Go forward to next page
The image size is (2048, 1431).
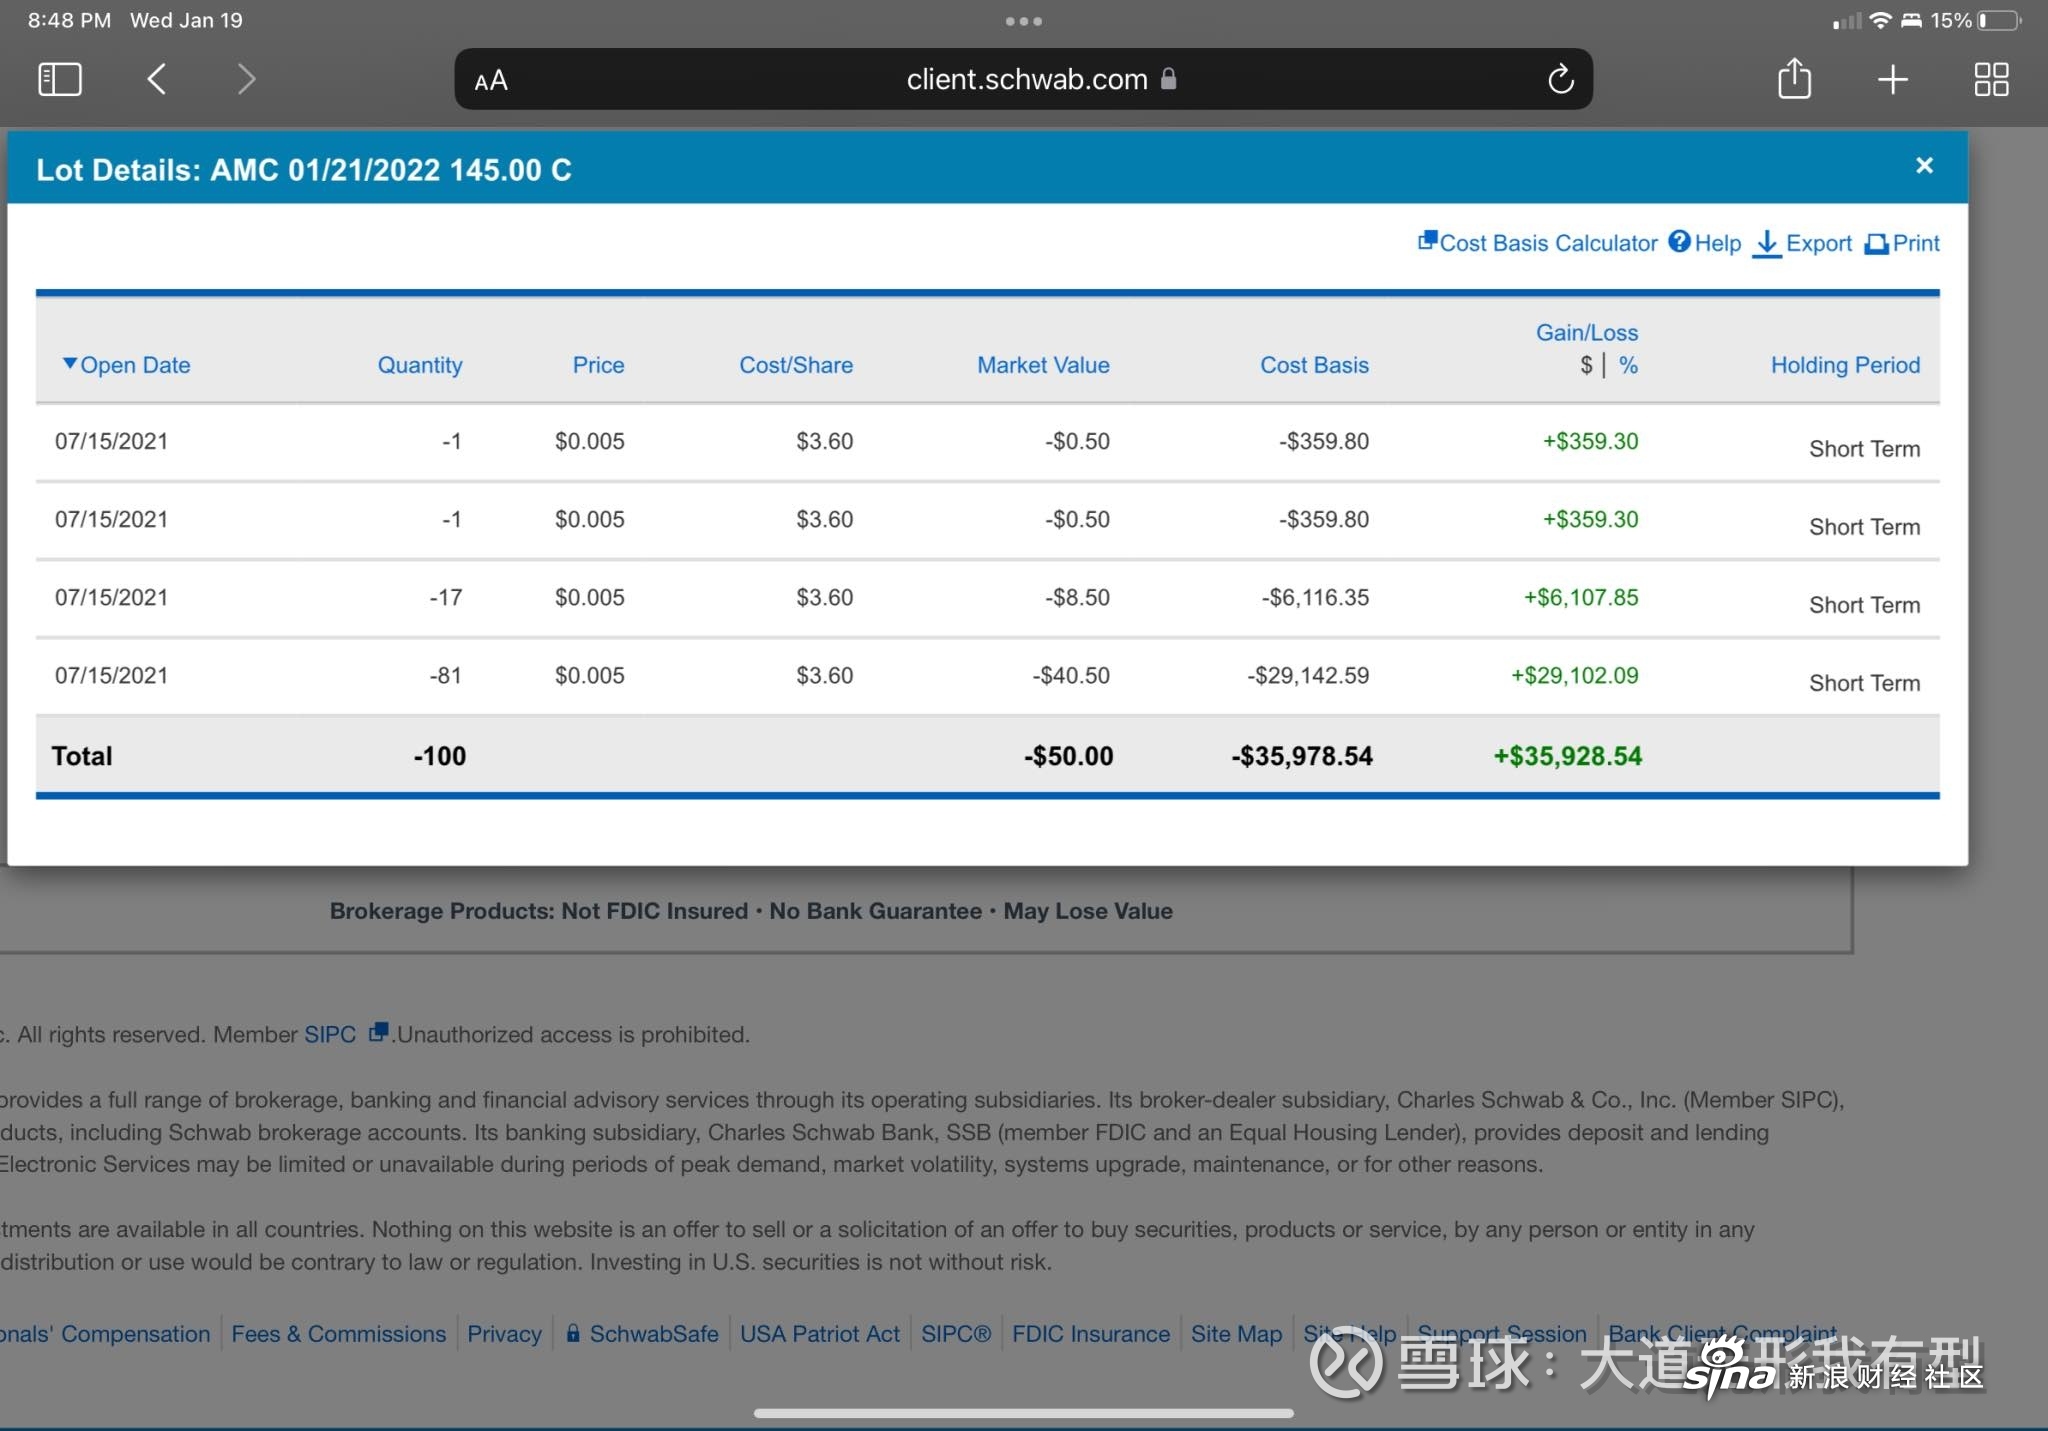246,79
